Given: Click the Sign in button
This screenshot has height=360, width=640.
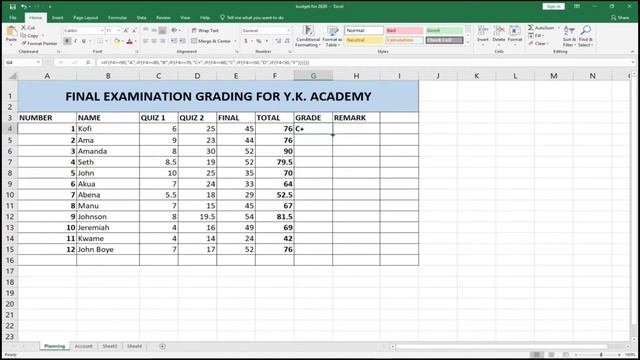Looking at the screenshot, I should coord(553,7).
